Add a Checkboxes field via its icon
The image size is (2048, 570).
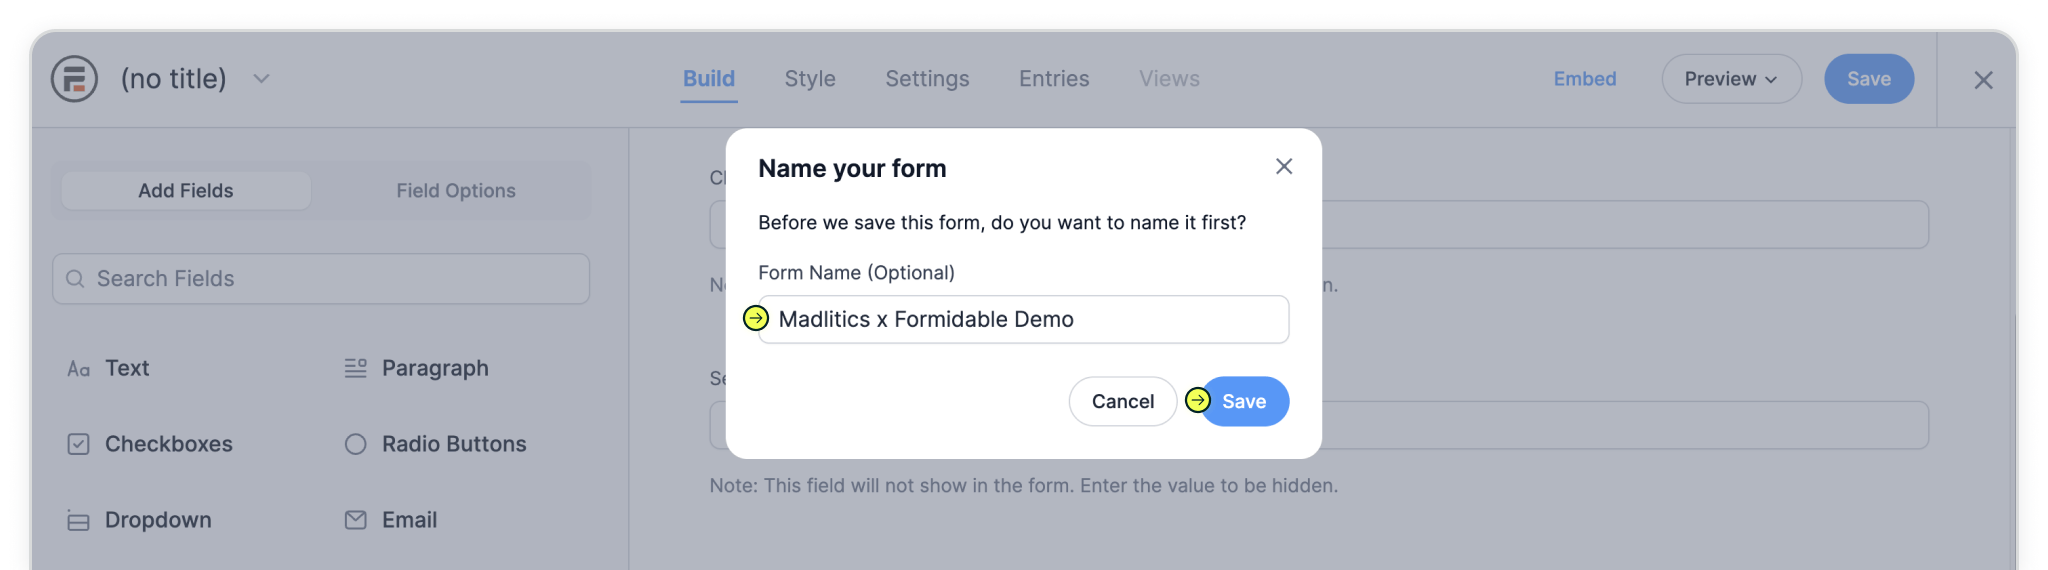coord(78,444)
